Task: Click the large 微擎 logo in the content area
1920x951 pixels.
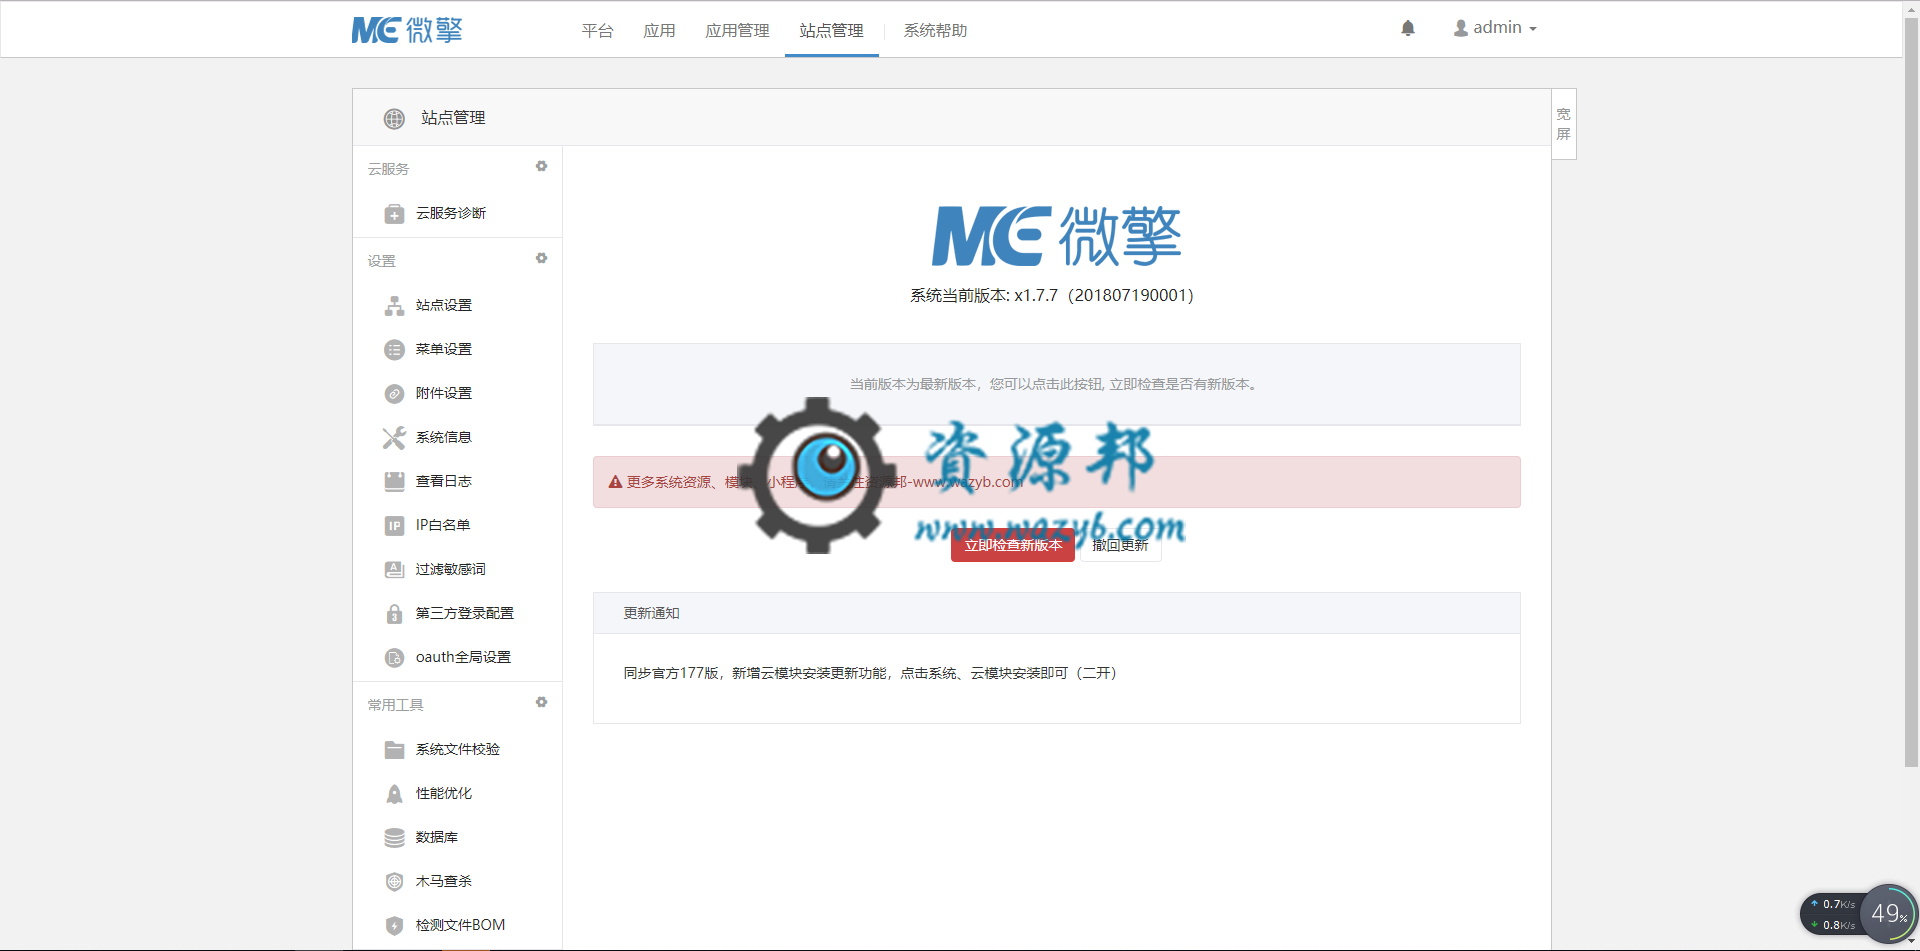Action: 1056,236
